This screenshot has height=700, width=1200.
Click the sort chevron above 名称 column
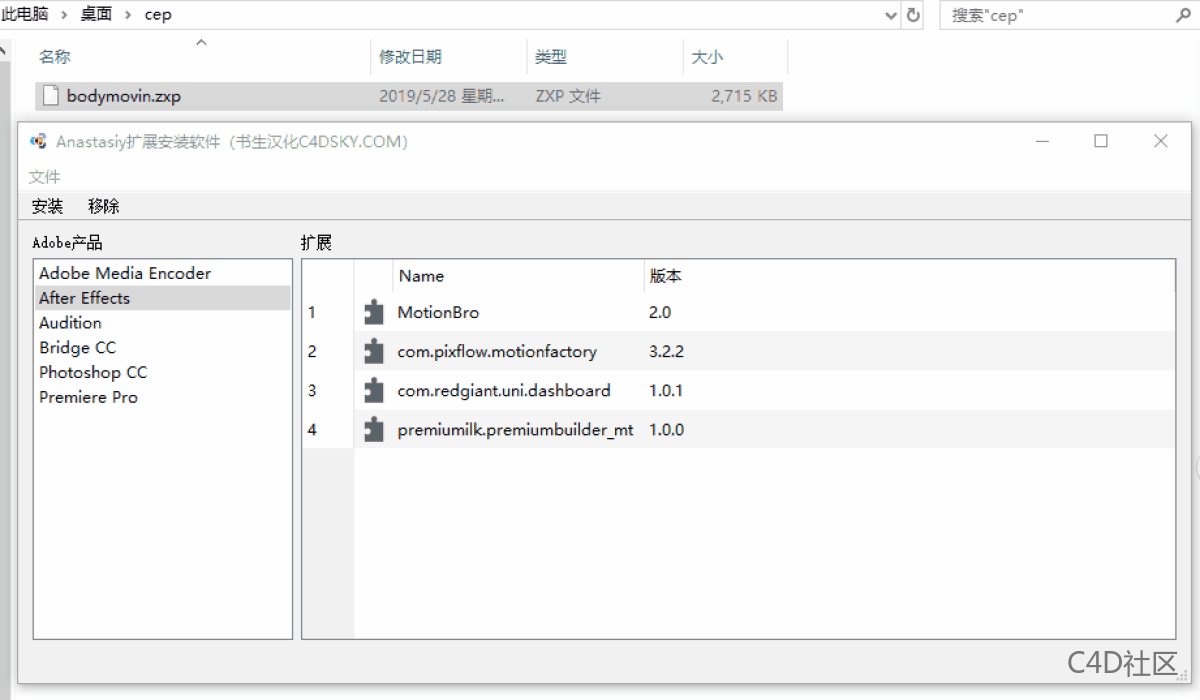point(200,43)
